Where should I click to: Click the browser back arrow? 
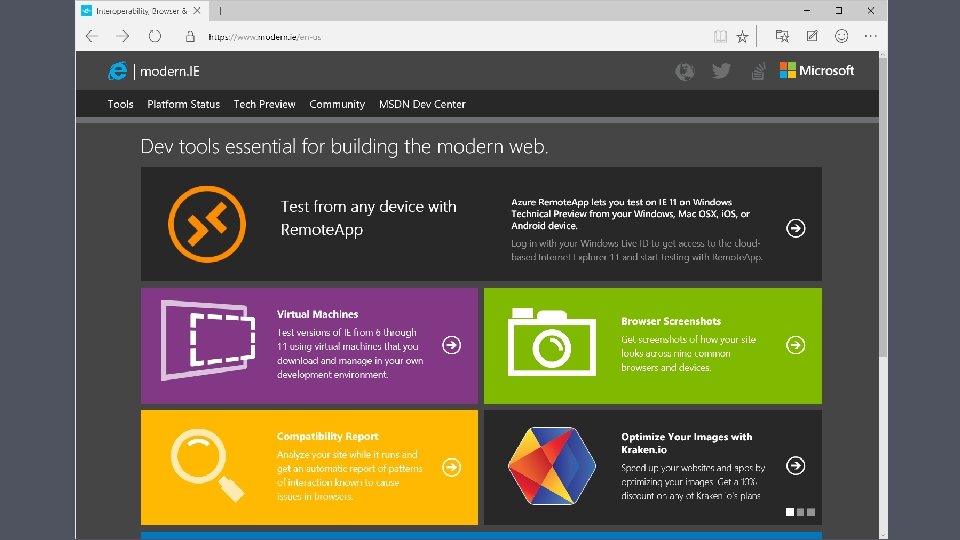(92, 36)
